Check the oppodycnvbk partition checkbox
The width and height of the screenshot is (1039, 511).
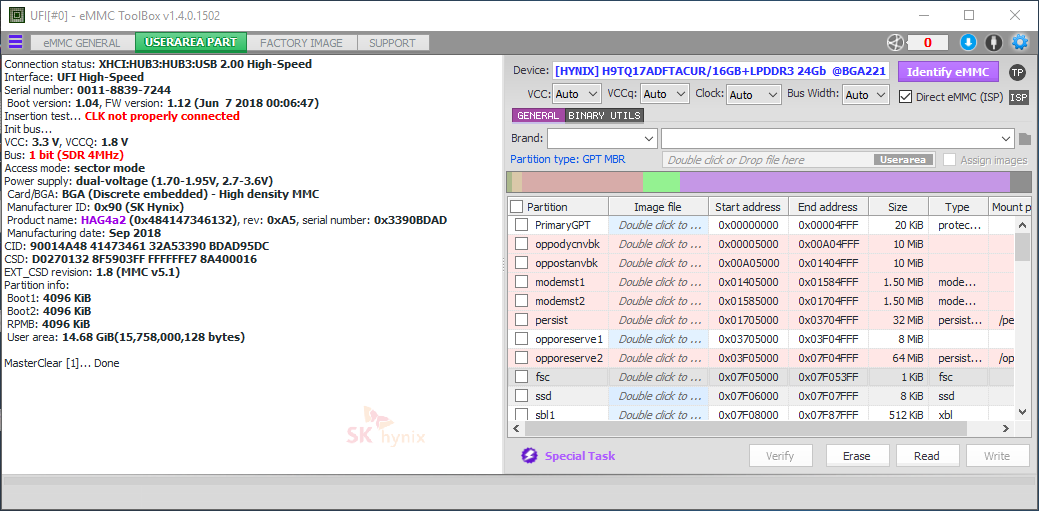521,244
